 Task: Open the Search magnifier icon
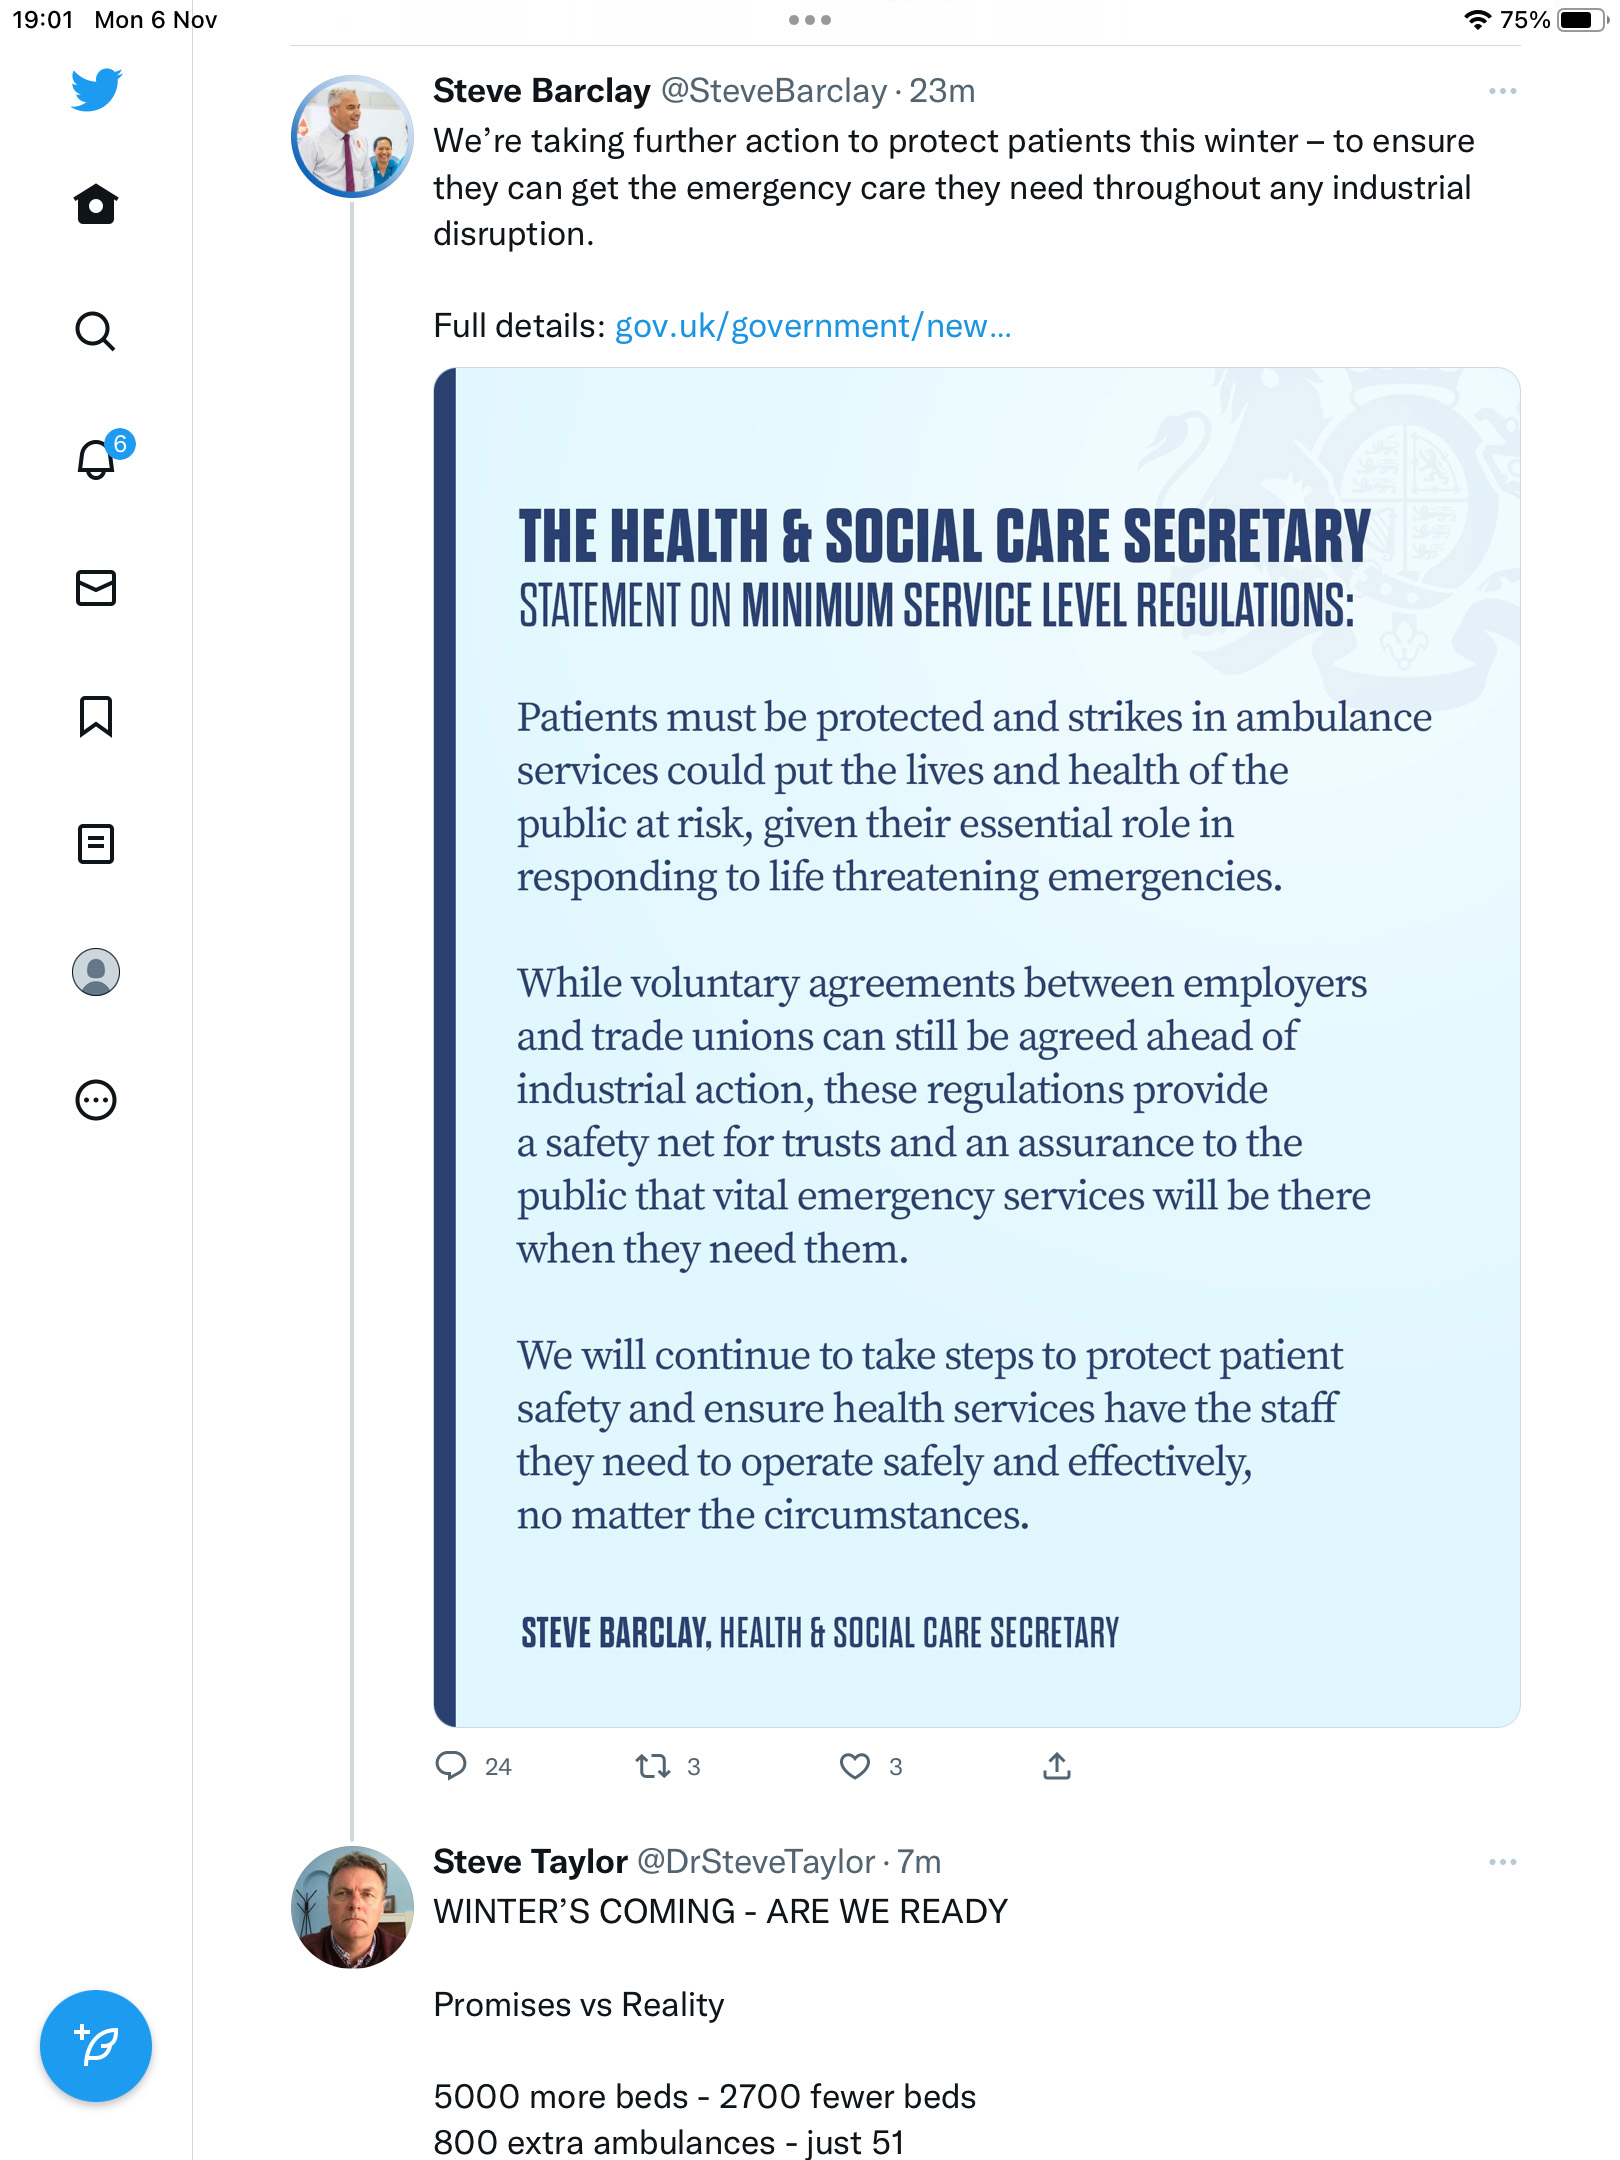[96, 331]
